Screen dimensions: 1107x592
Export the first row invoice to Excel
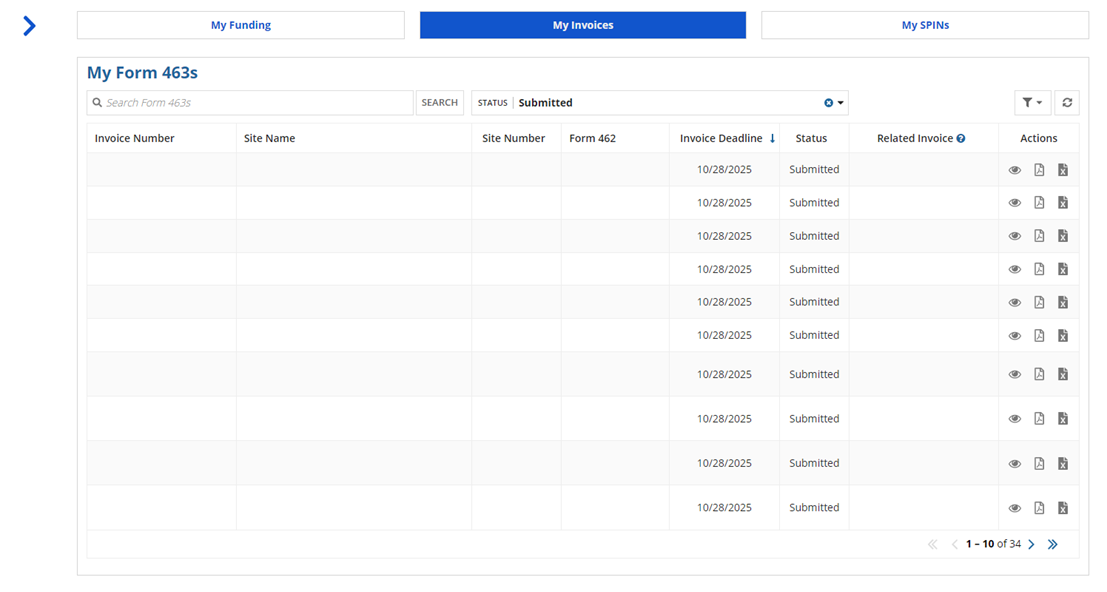(1063, 170)
